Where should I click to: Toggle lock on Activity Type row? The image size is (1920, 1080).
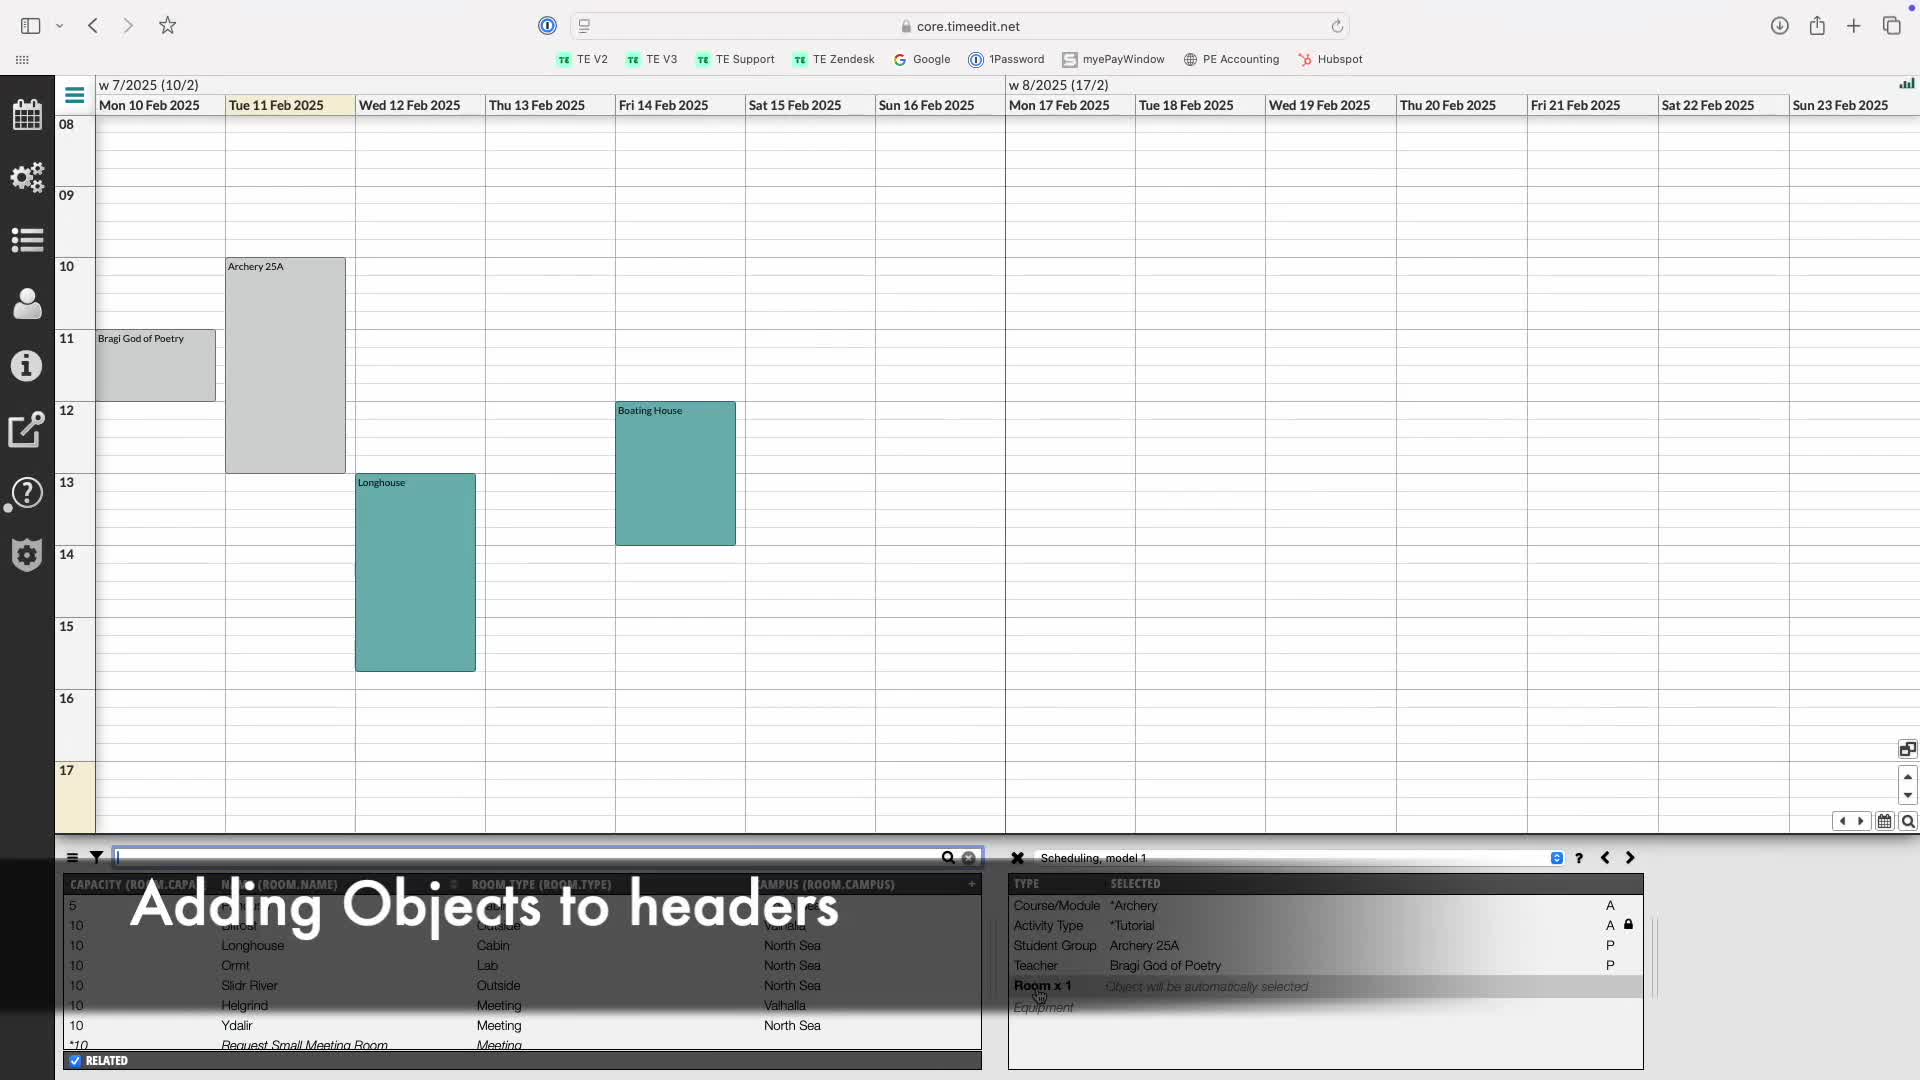(x=1628, y=925)
